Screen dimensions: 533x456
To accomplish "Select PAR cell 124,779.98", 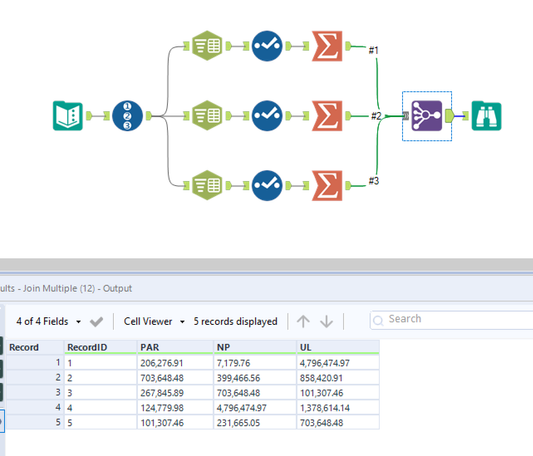I will [x=175, y=408].
